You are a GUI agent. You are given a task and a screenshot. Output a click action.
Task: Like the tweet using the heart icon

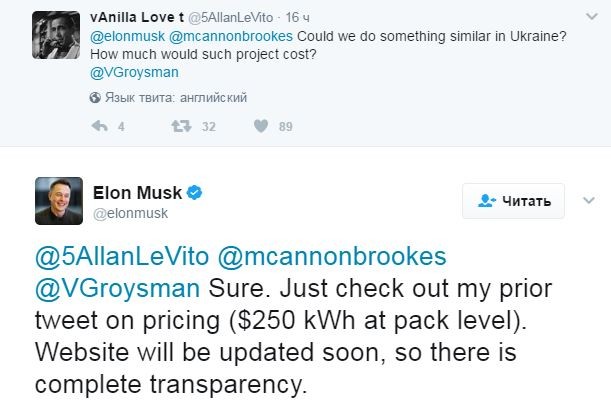(260, 127)
